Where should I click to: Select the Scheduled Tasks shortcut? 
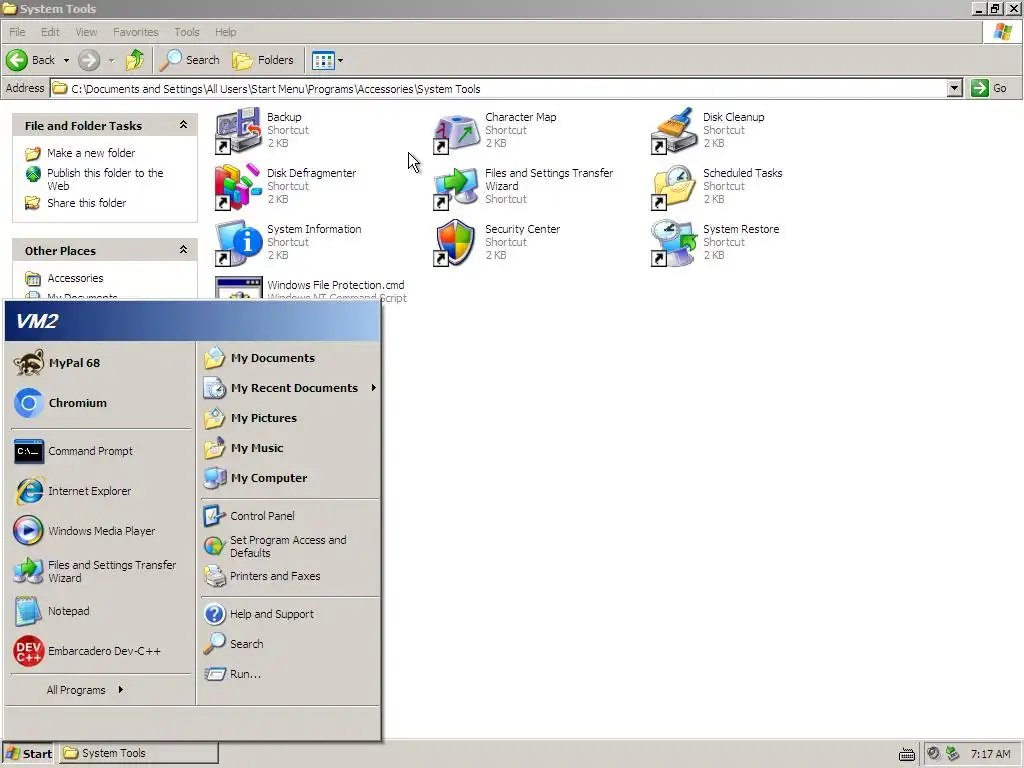[716, 186]
